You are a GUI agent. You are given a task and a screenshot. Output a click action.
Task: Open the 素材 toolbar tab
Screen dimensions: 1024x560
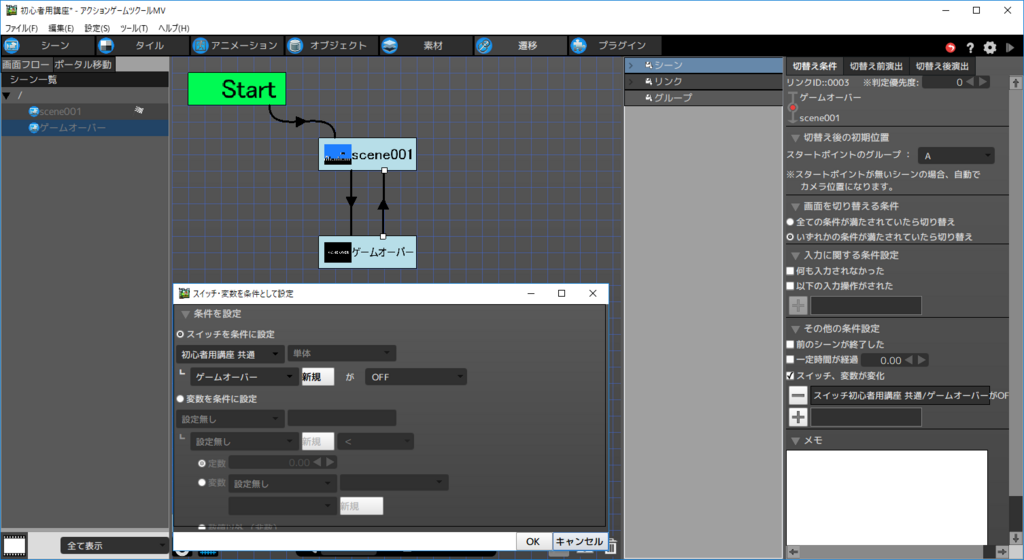pyautogui.click(x=425, y=46)
